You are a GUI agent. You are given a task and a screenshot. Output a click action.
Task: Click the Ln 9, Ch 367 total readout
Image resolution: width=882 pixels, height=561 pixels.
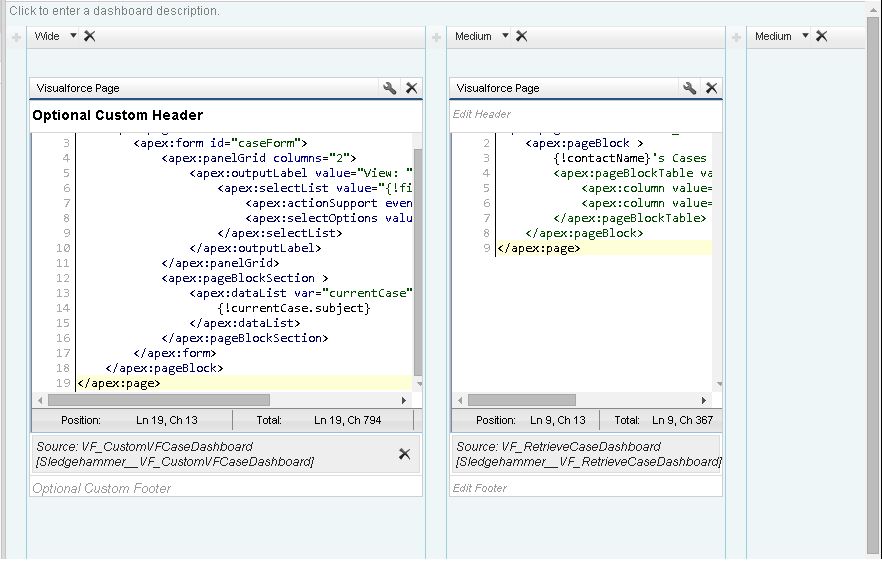[682, 420]
